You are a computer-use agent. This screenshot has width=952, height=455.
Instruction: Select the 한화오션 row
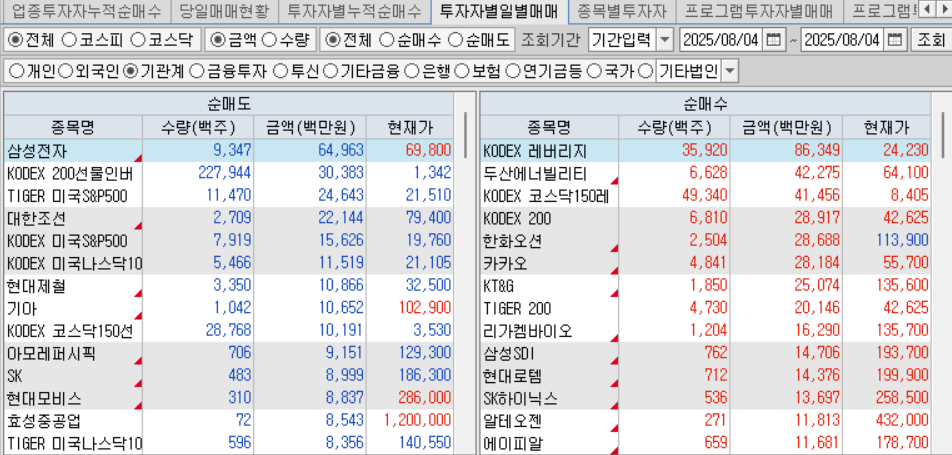point(706,241)
